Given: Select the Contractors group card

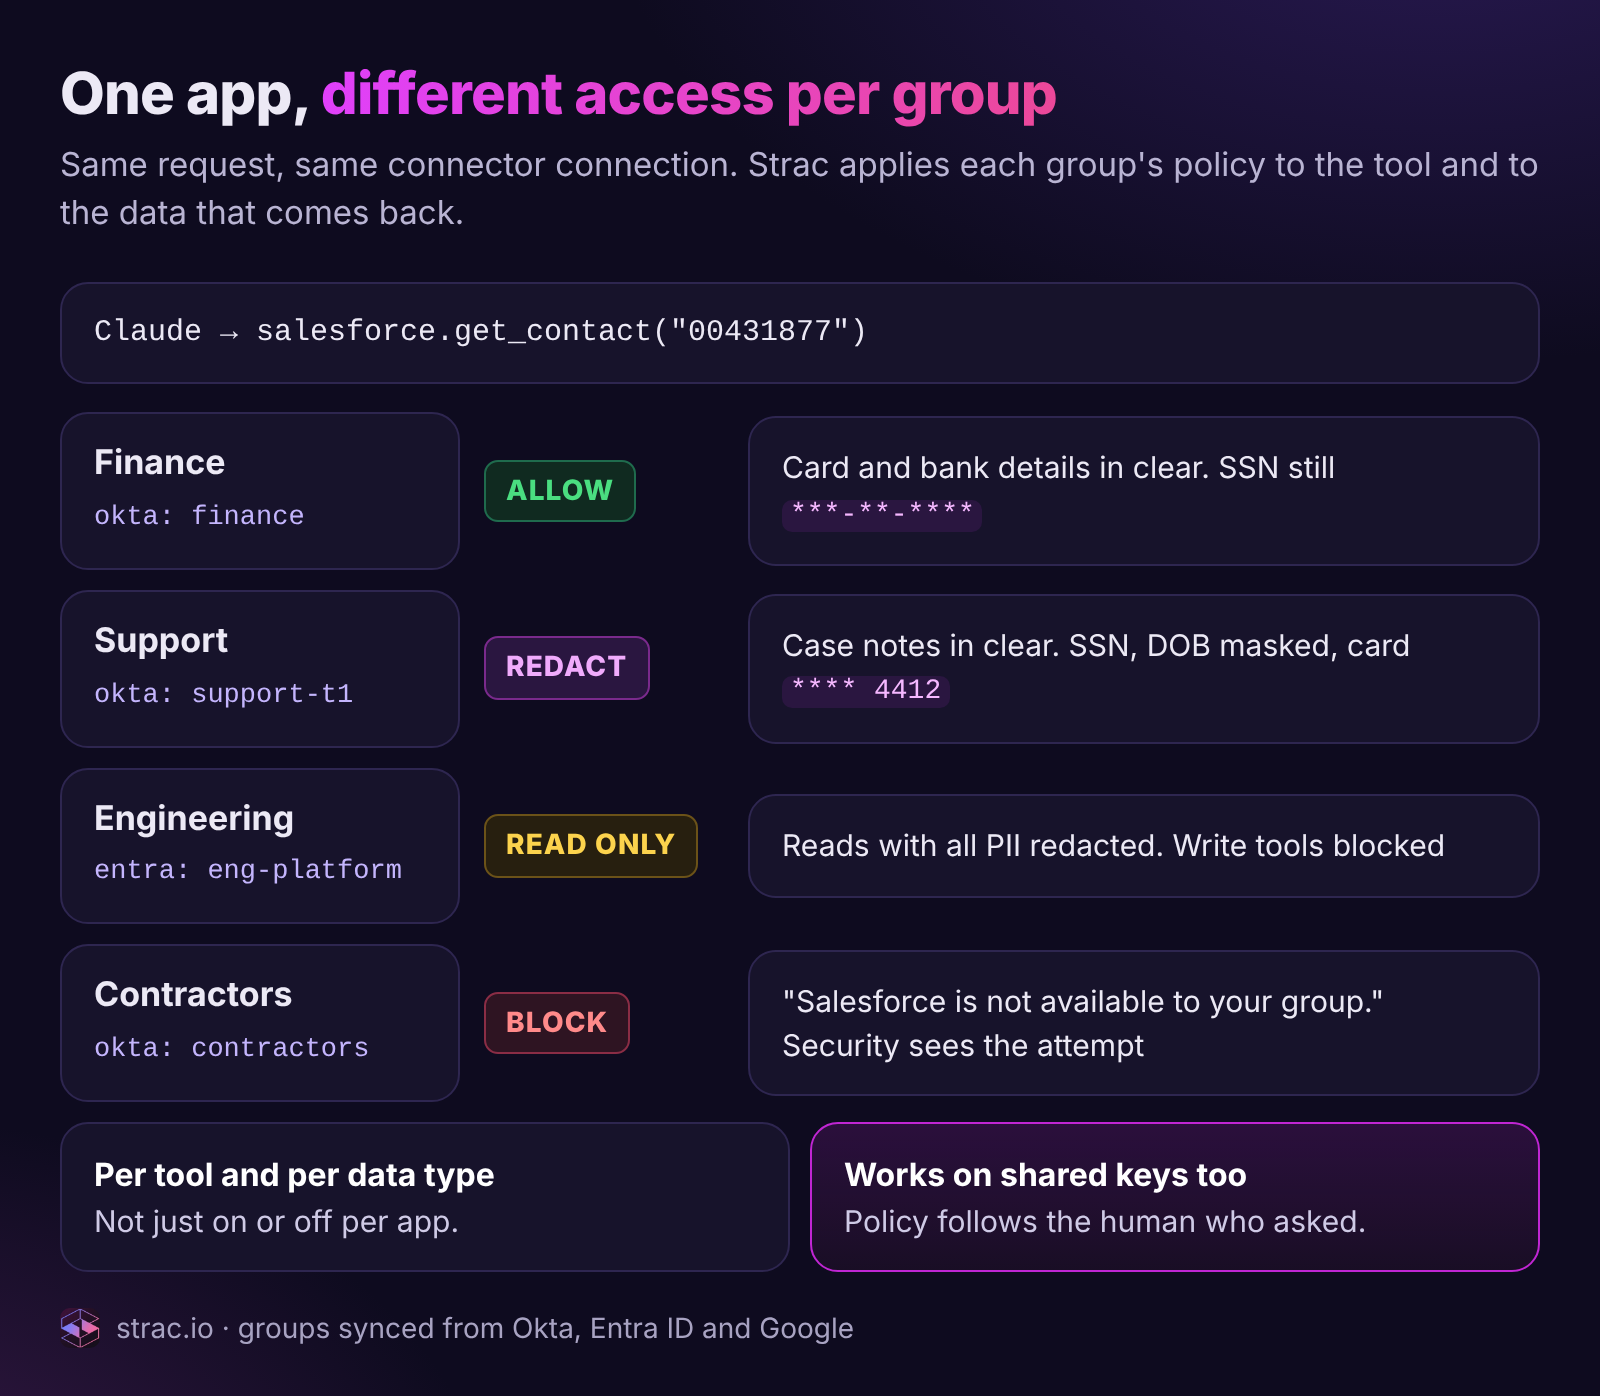Looking at the screenshot, I should click(260, 1023).
